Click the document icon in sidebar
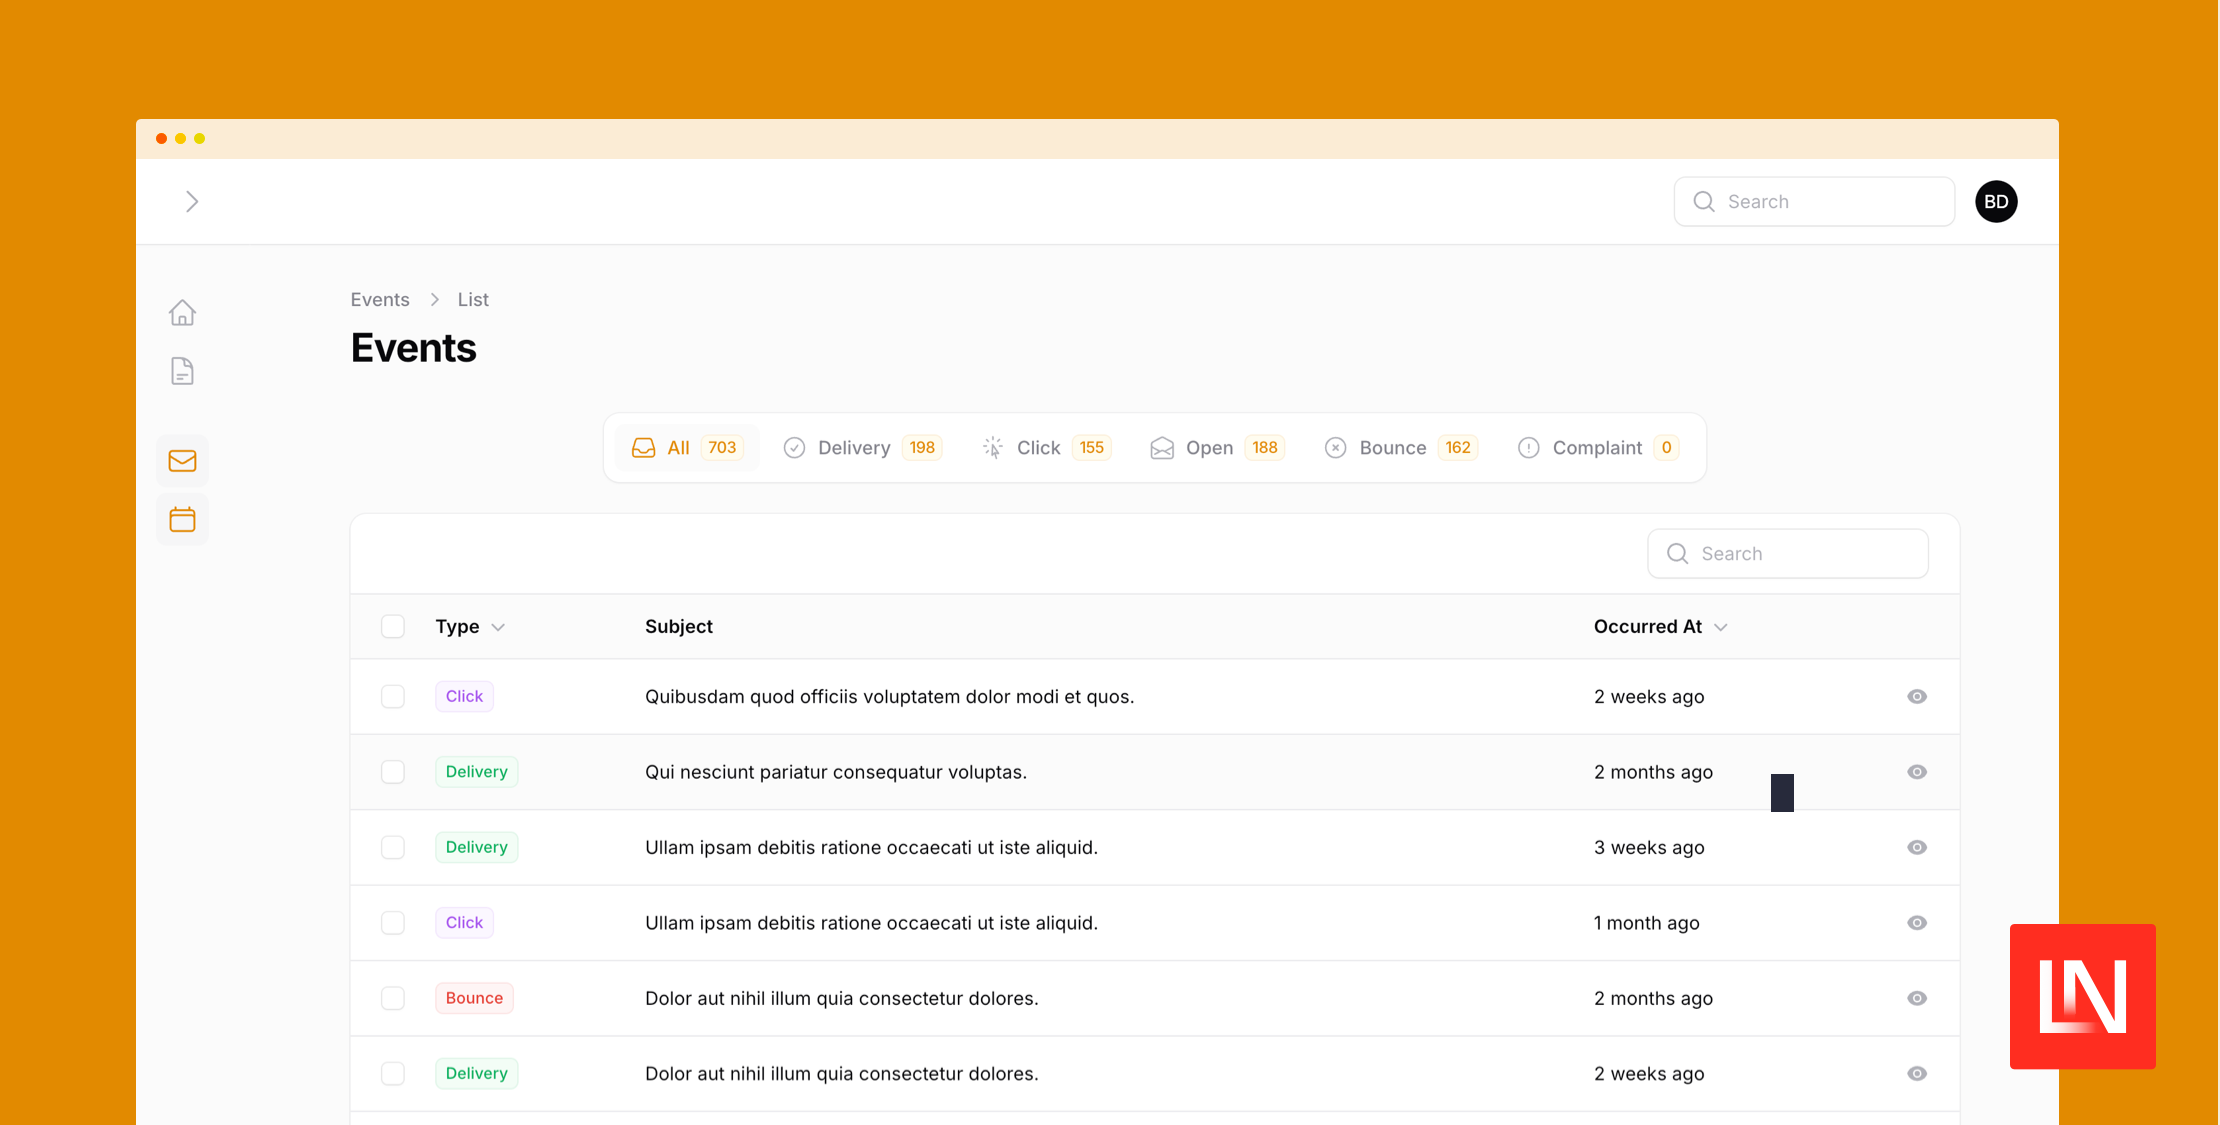 coord(181,372)
